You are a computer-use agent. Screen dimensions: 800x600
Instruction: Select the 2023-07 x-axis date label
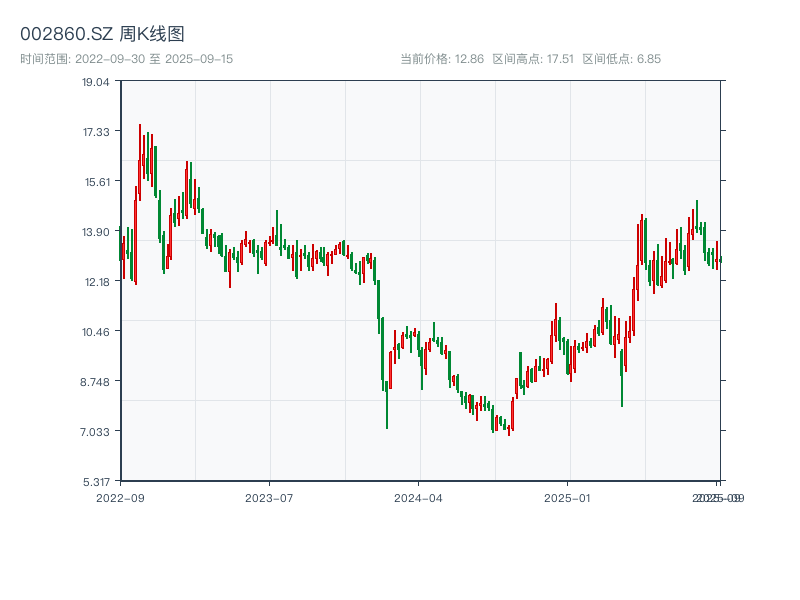[269, 497]
